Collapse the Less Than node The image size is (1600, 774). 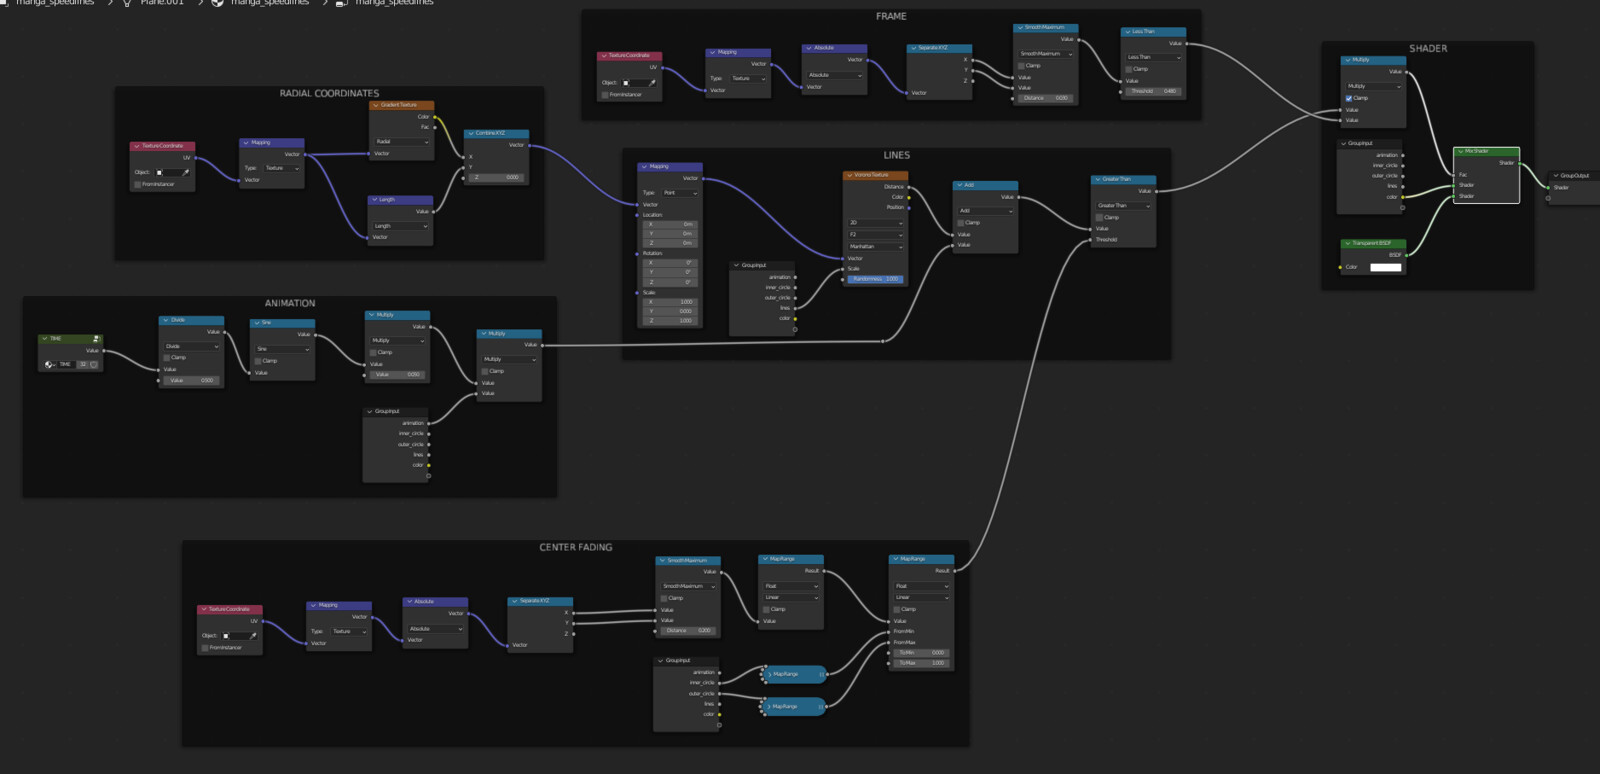(x=1127, y=32)
